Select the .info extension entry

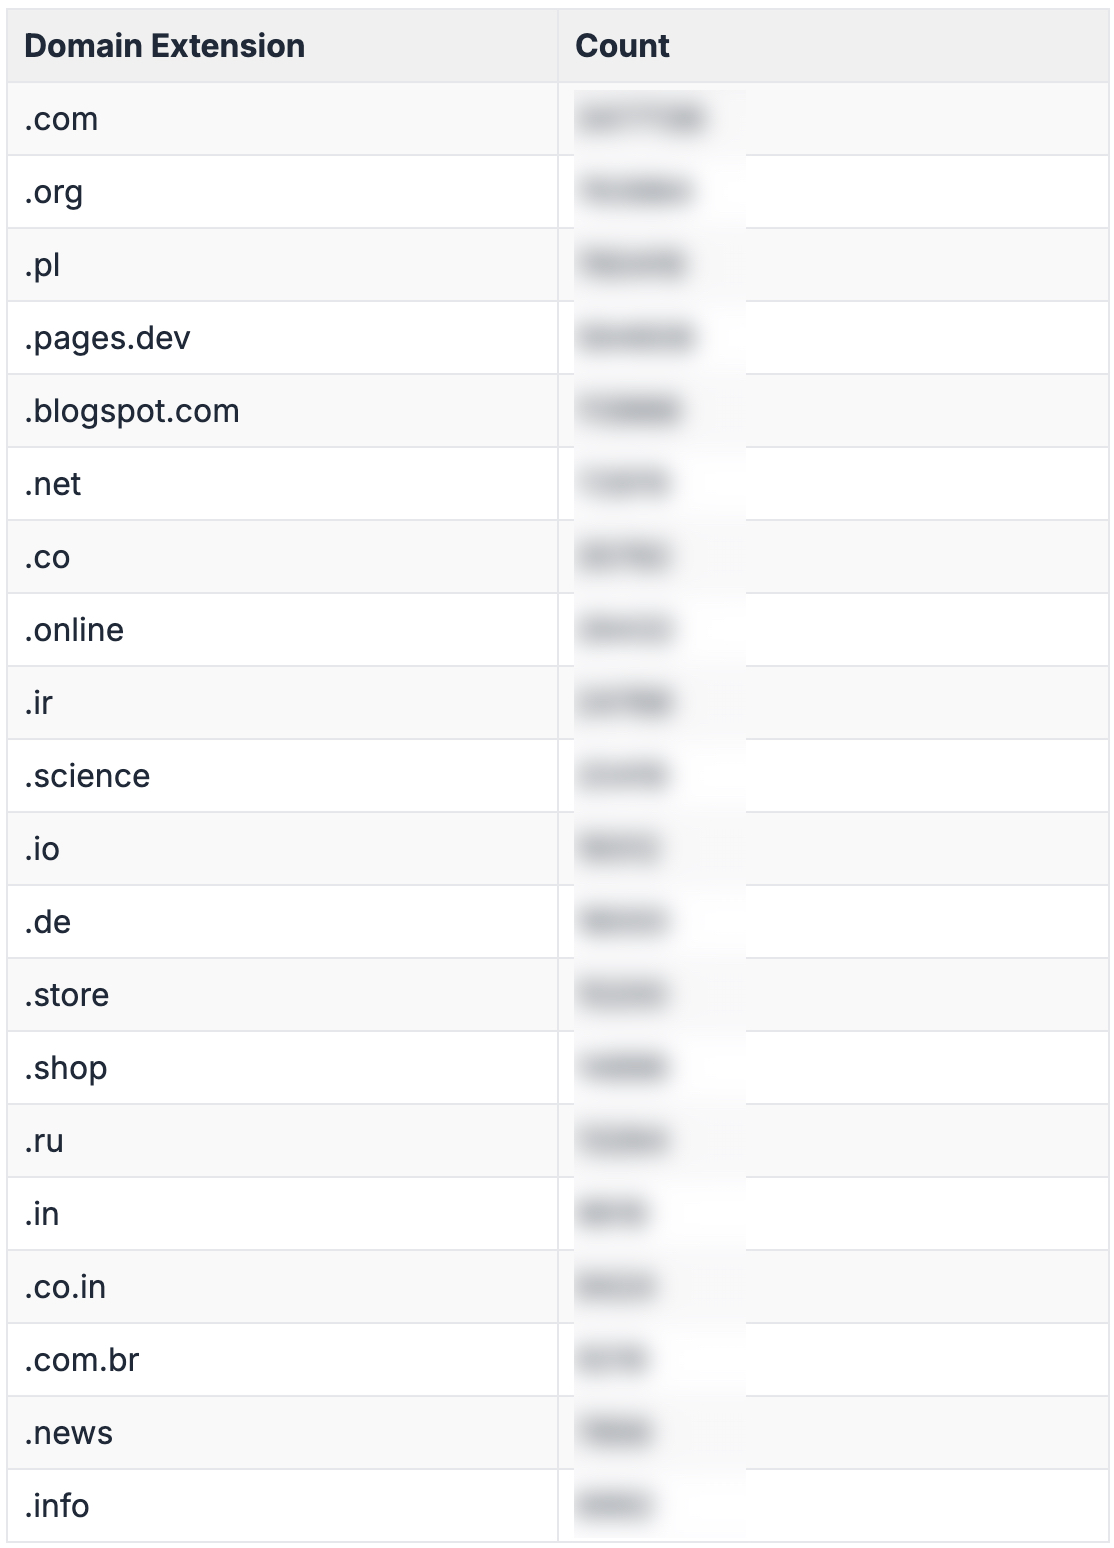(x=57, y=1506)
